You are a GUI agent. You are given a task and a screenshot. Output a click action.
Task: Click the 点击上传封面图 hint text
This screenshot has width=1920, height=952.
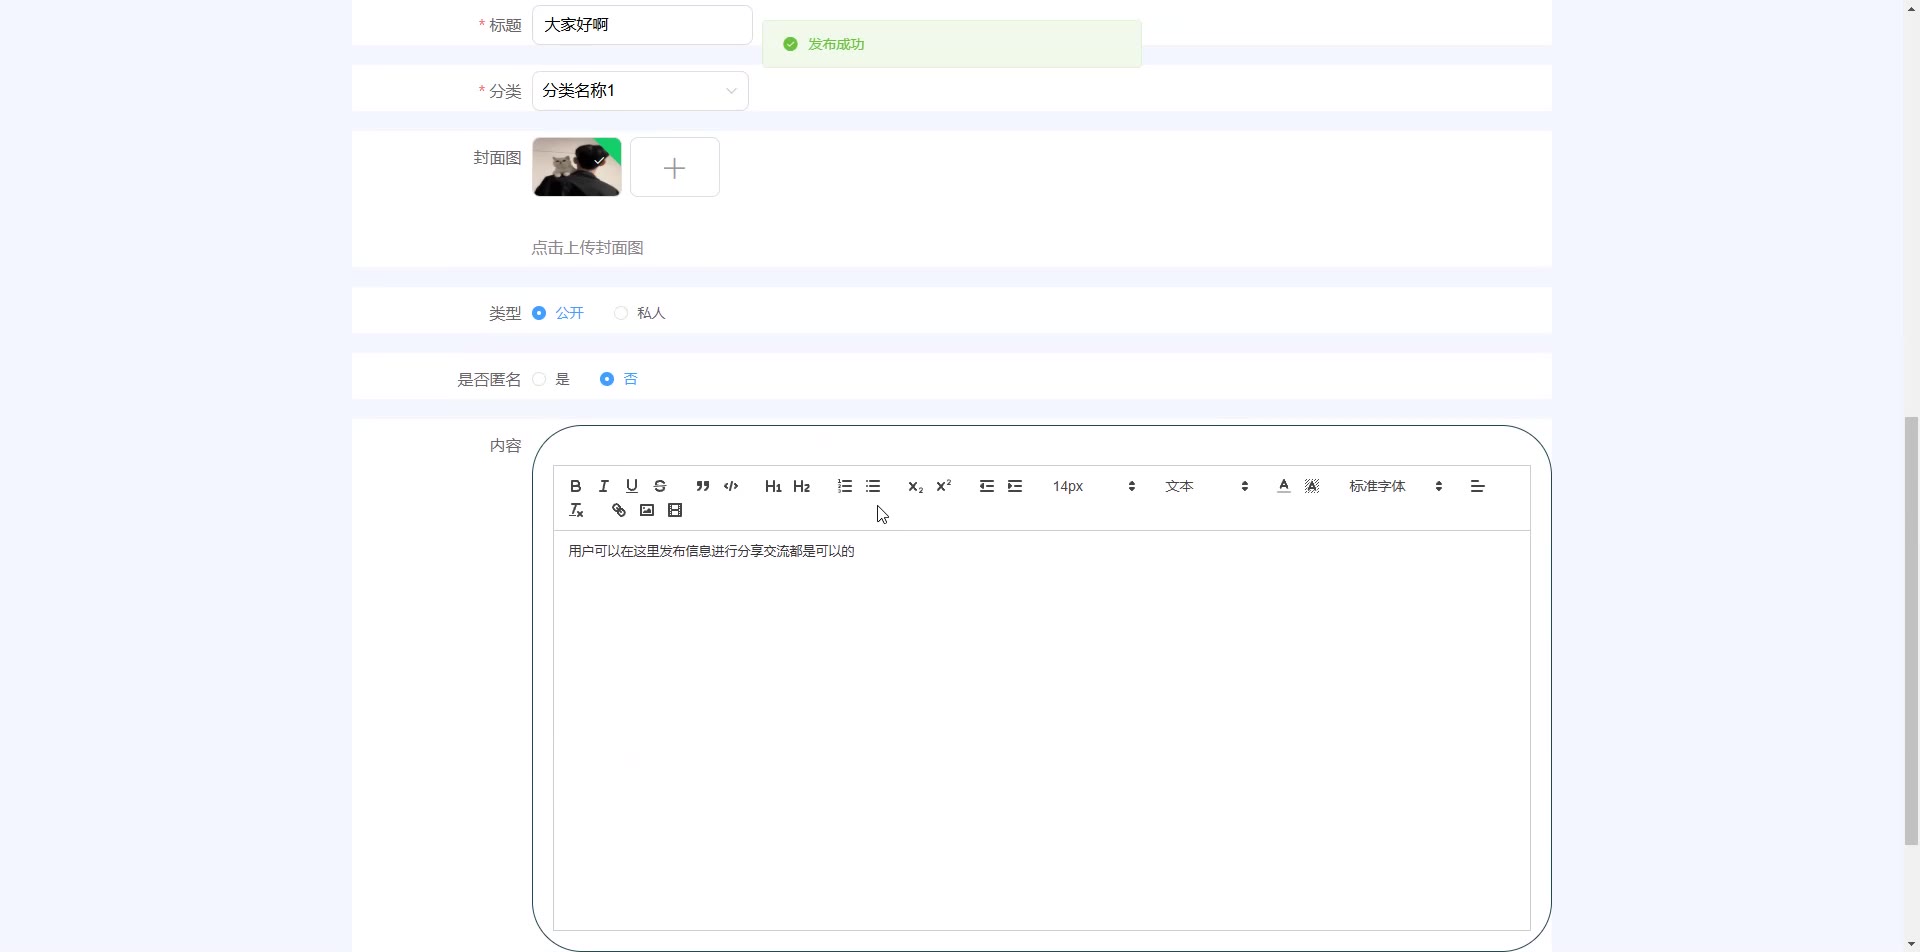pyautogui.click(x=587, y=248)
